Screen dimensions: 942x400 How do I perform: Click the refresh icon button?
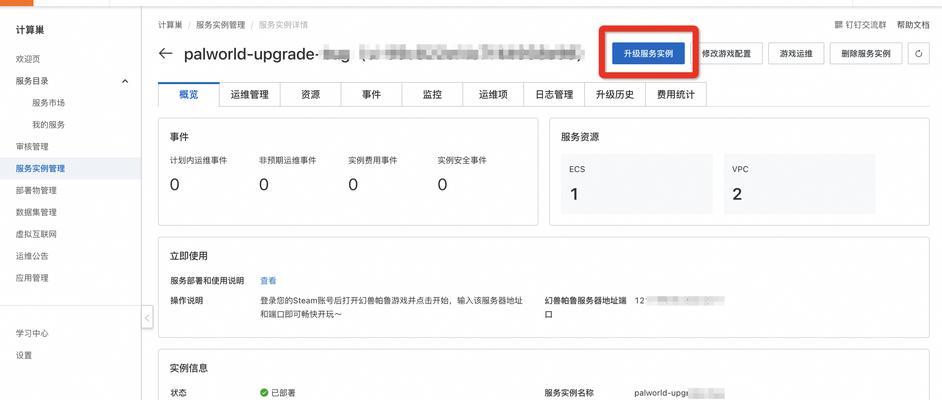pyautogui.click(x=919, y=53)
